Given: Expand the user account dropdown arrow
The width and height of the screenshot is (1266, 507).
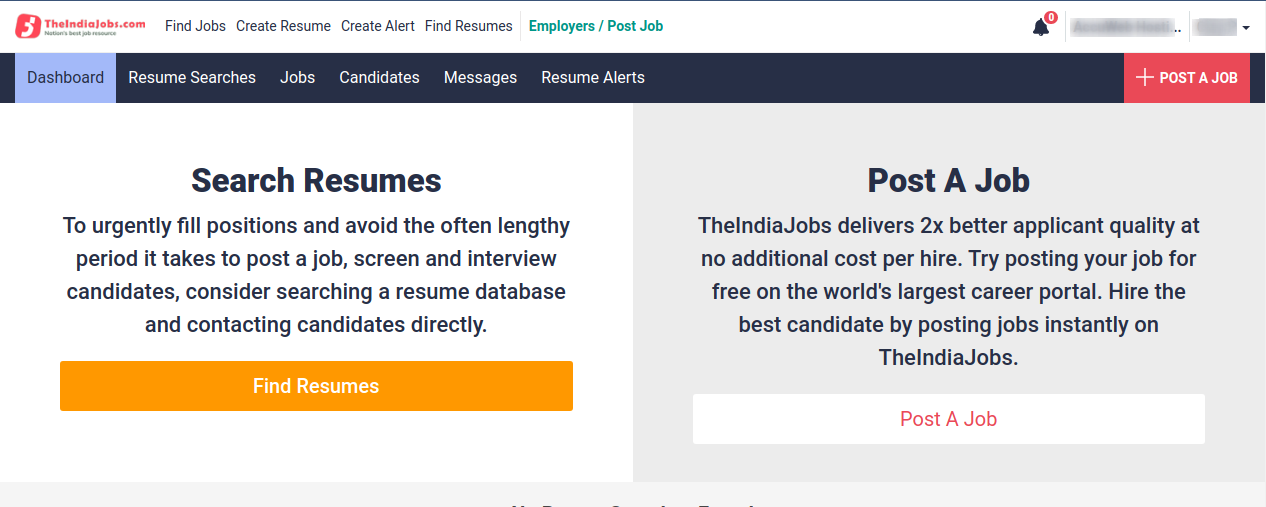Looking at the screenshot, I should pyautogui.click(x=1246, y=28).
